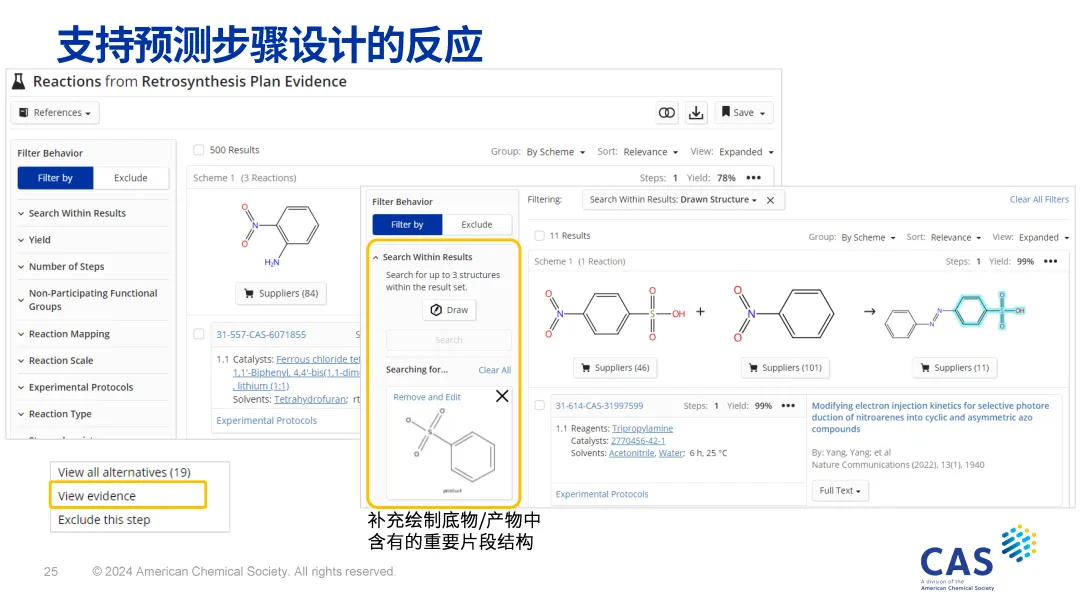Check the 11 Results select-all checkbox
Screen dimensions: 1080x610
click(x=540, y=236)
